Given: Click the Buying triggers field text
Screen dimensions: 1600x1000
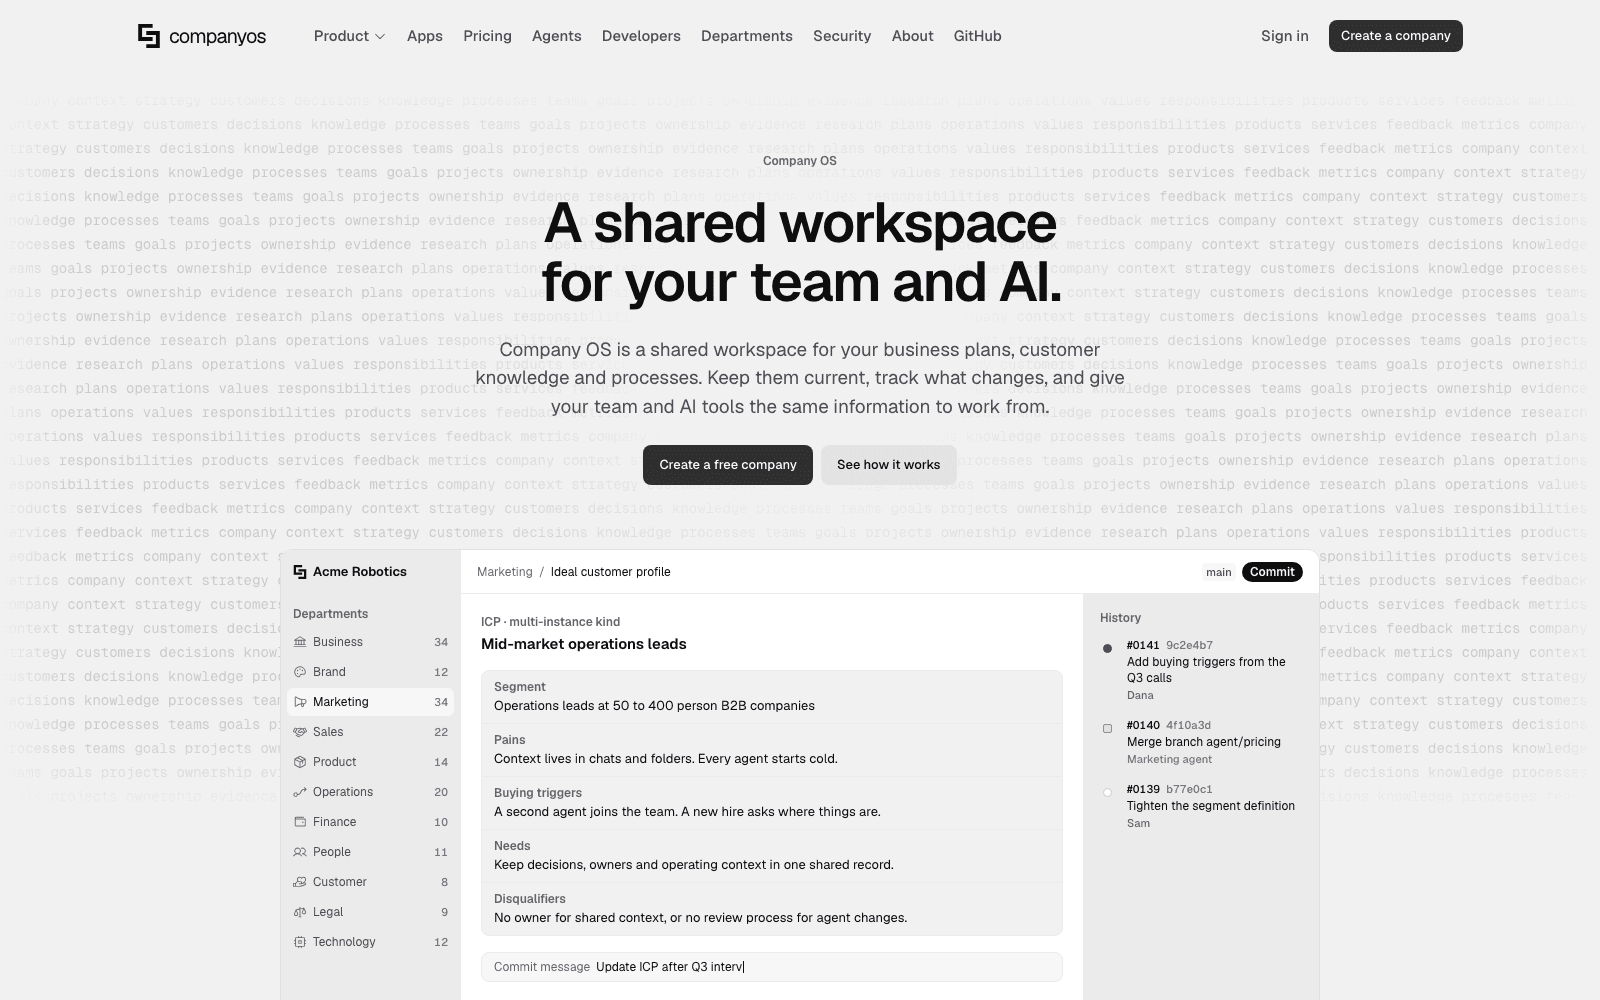Looking at the screenshot, I should [687, 812].
